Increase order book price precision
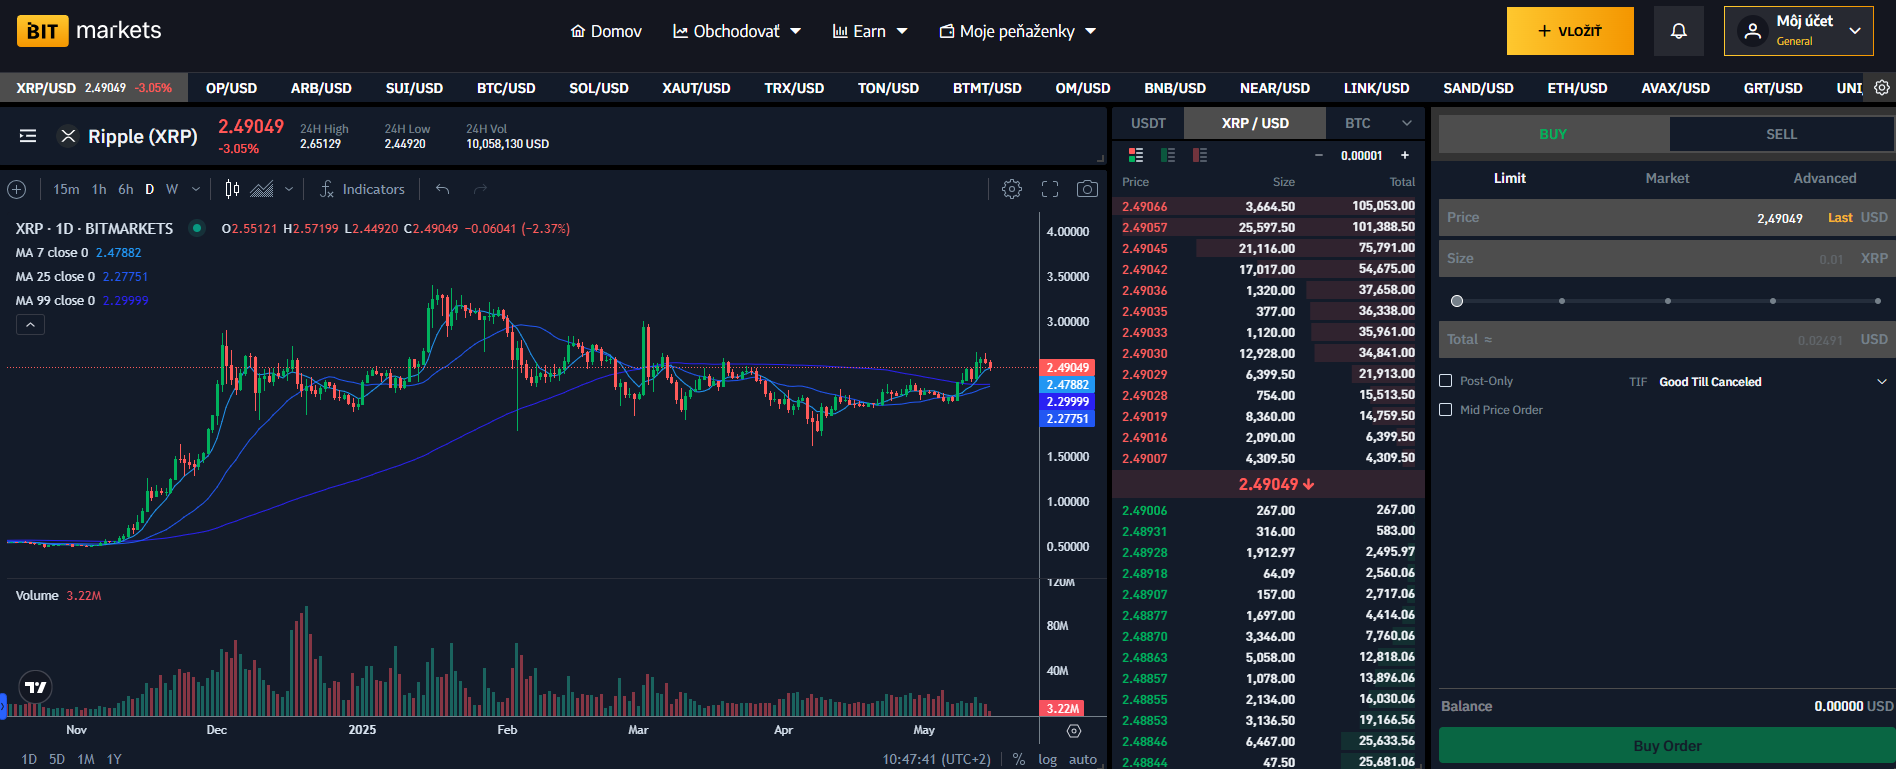 [1405, 155]
